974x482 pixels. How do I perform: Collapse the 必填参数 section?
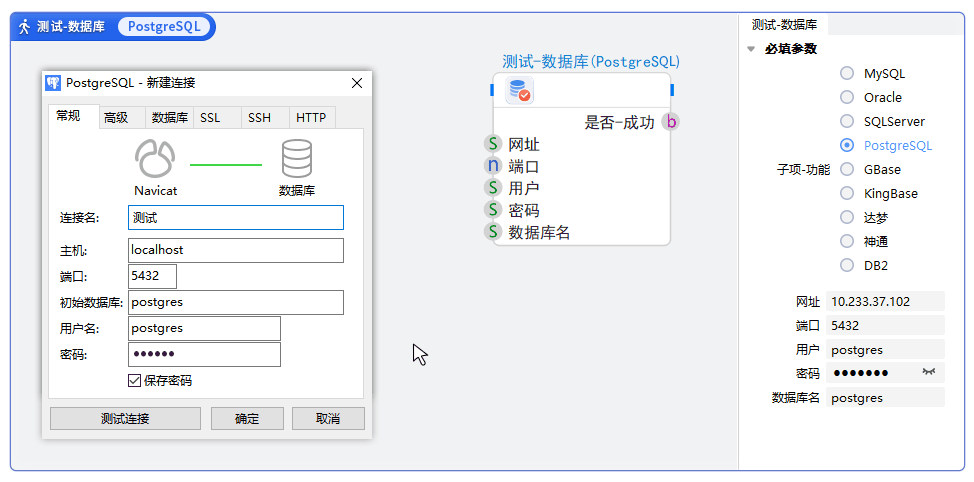pos(752,49)
